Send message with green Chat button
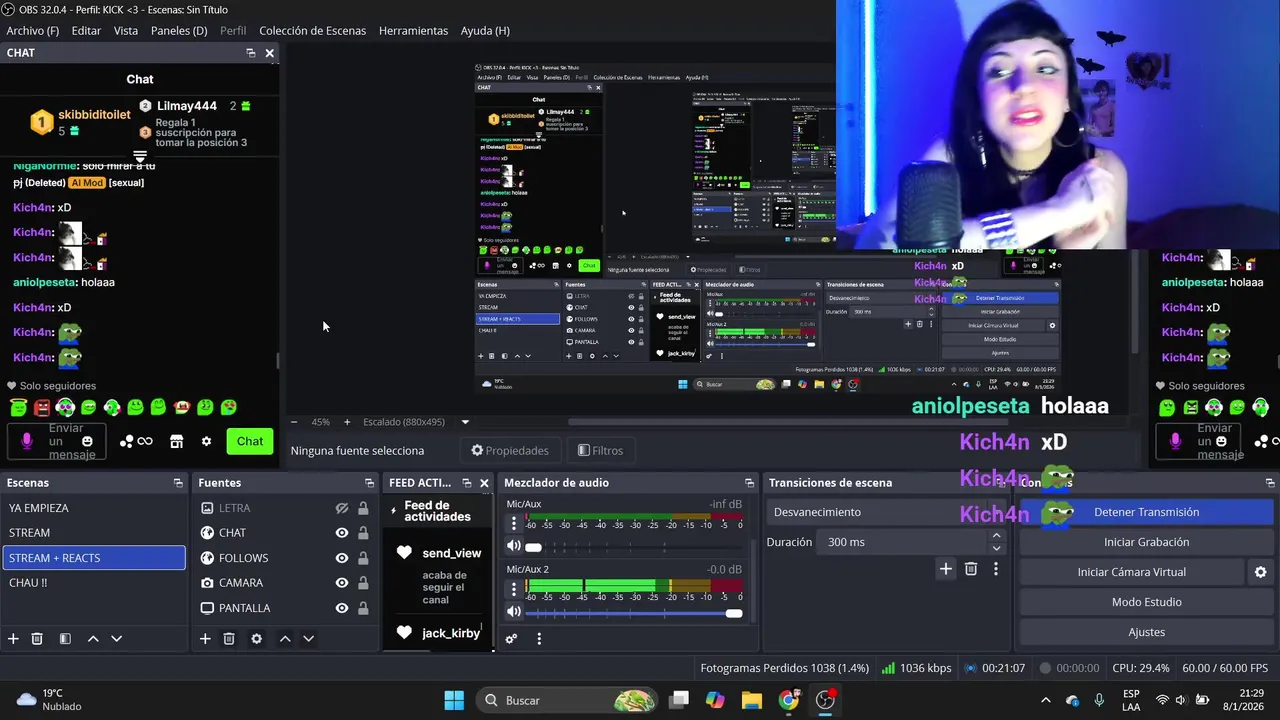The image size is (1280, 720). click(x=250, y=441)
